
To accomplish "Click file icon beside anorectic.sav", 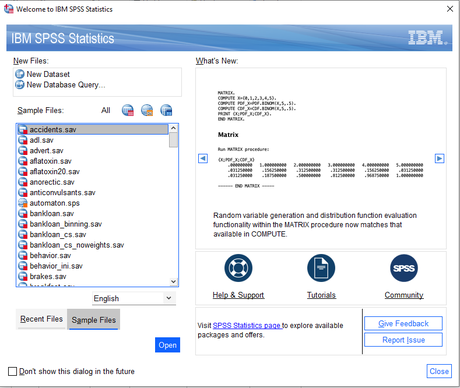I will click(x=23, y=182).
